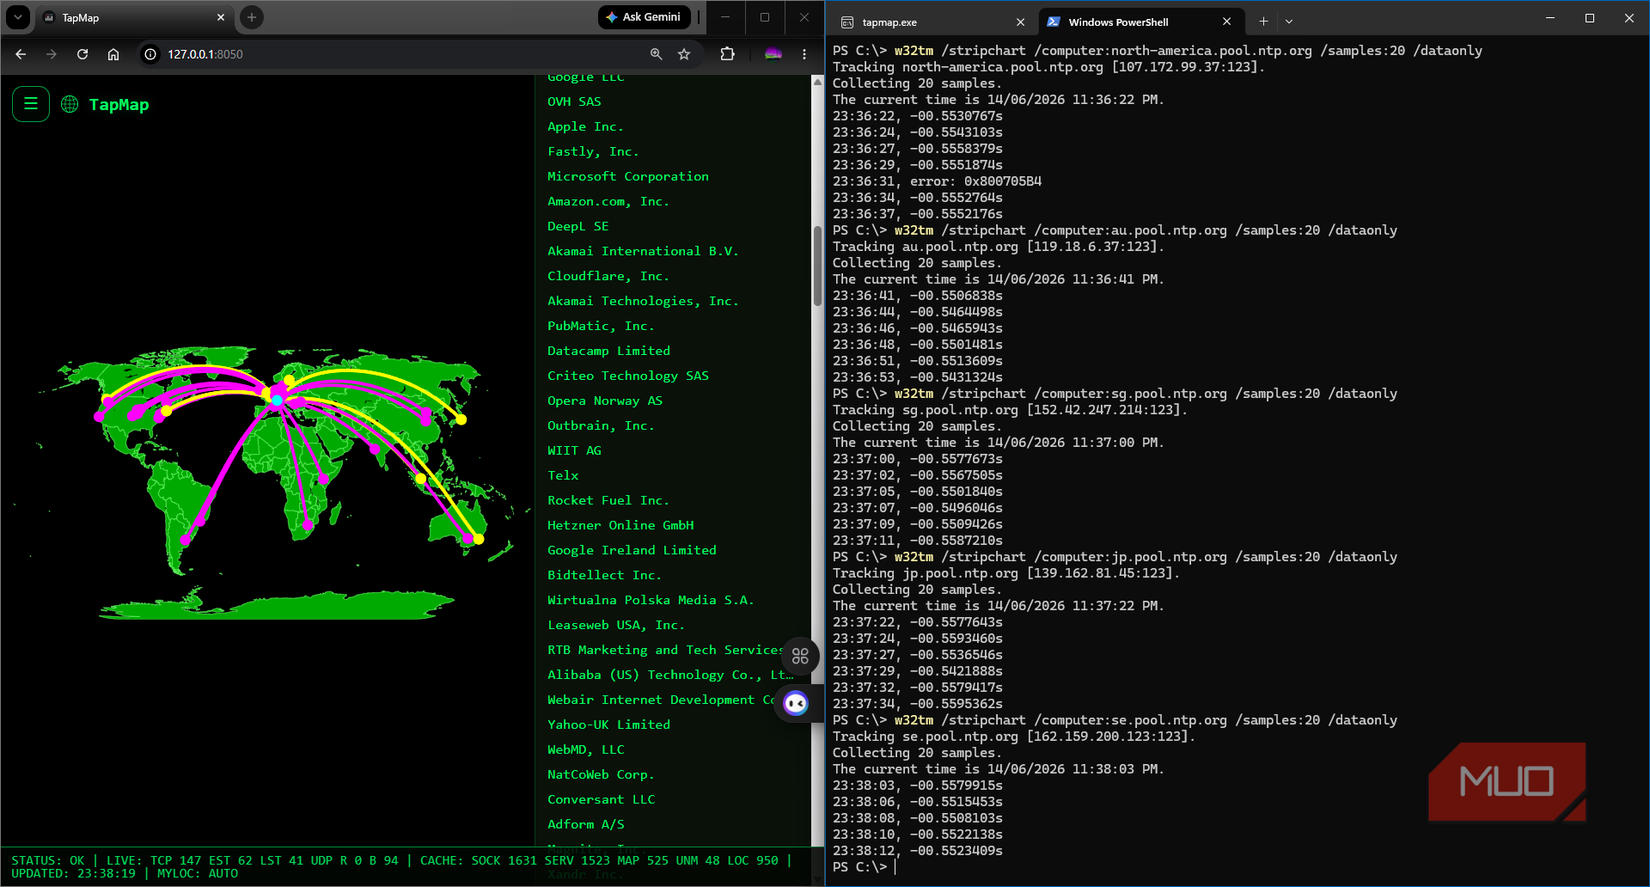
Task: Select the TapMap browser tab
Action: pyautogui.click(x=135, y=17)
